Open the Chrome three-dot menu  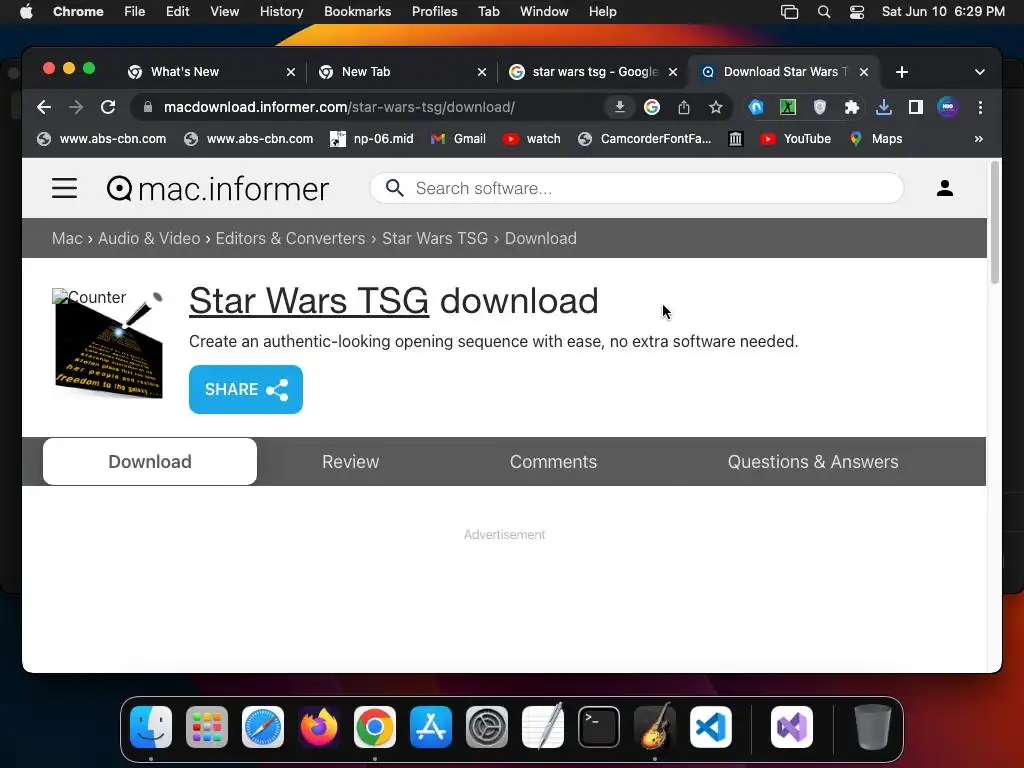[x=980, y=107]
